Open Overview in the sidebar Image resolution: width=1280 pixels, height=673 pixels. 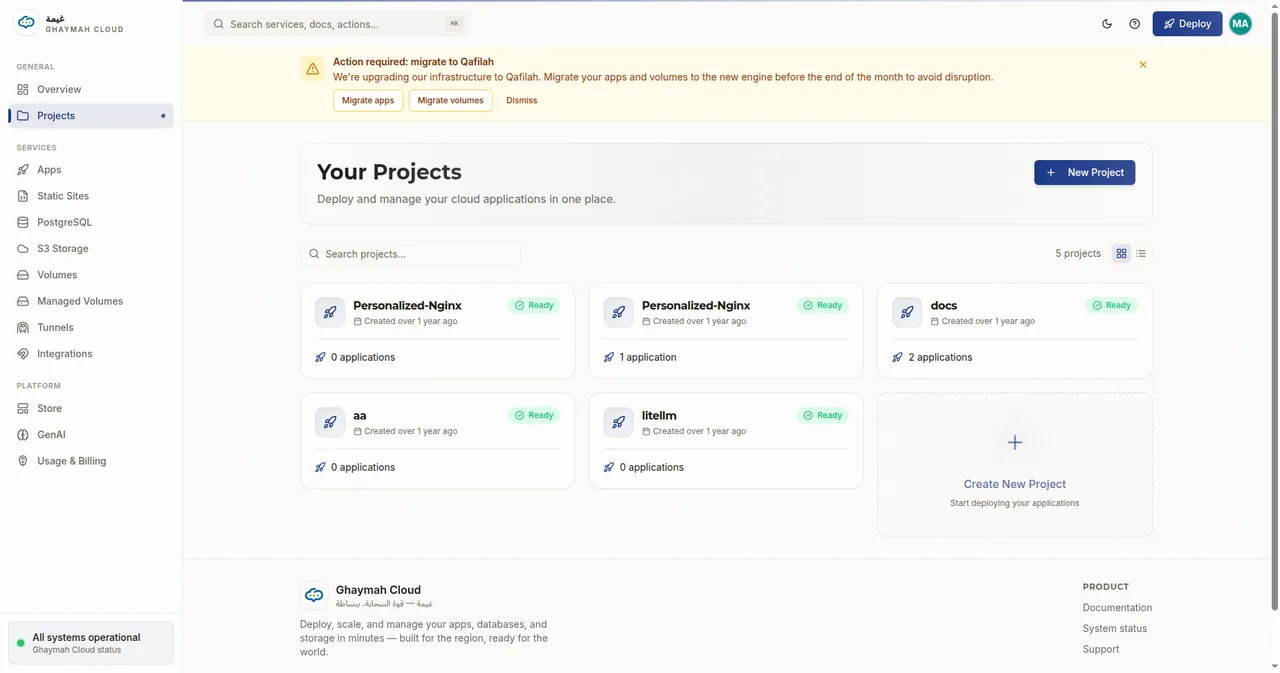[91, 89]
